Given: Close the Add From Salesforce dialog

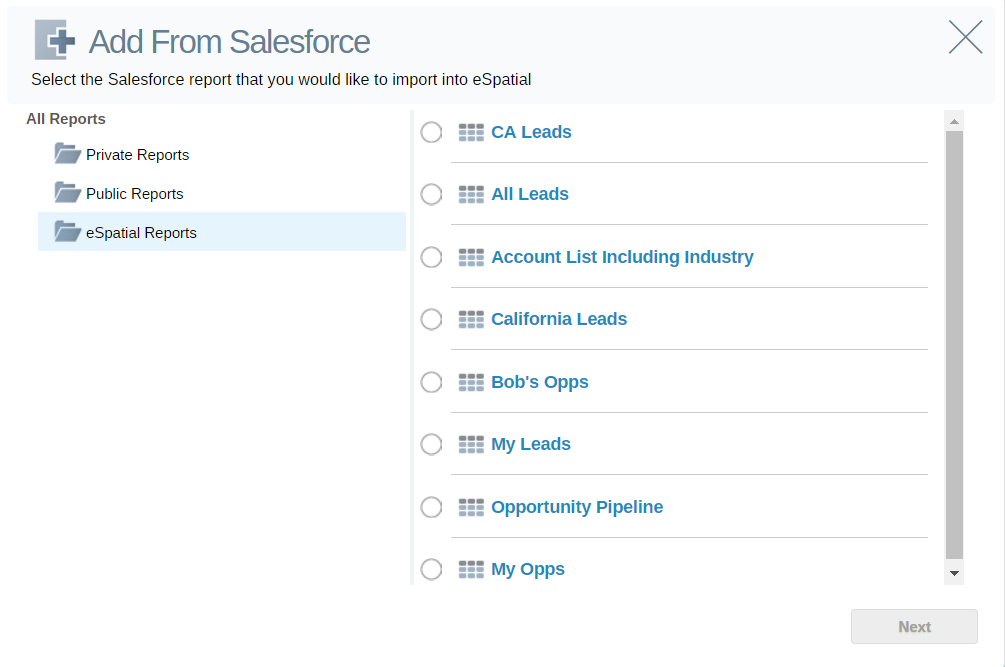Looking at the screenshot, I should (965, 37).
